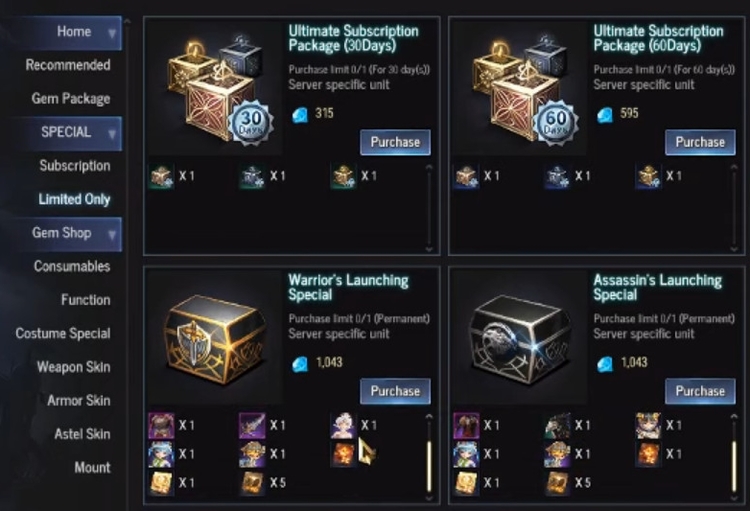Select the X5 golden item icon in Assassin's pack
Image resolution: width=750 pixels, height=511 pixels.
point(557,482)
